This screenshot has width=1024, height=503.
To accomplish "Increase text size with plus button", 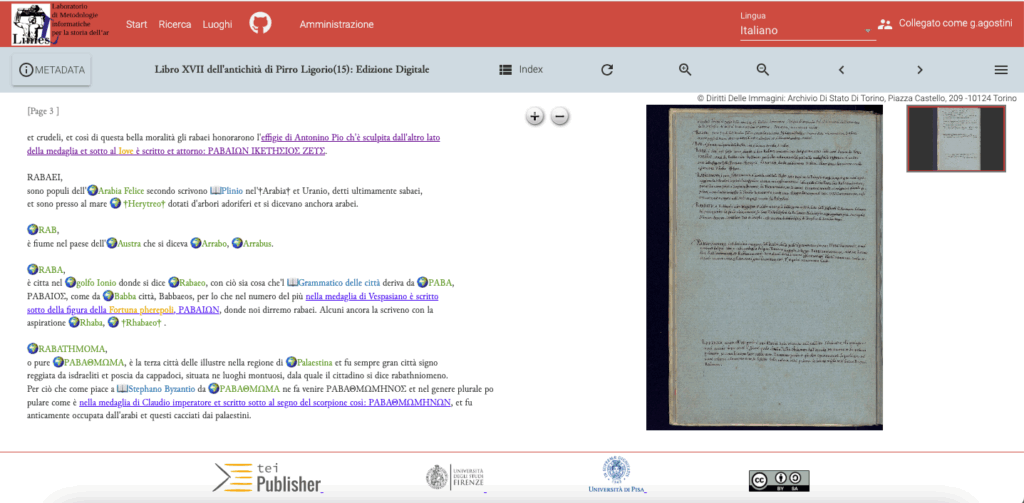I will tap(535, 117).
